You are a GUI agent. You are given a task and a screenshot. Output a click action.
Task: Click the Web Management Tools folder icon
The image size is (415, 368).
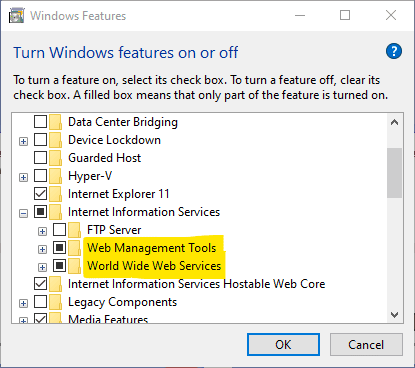[75, 248]
